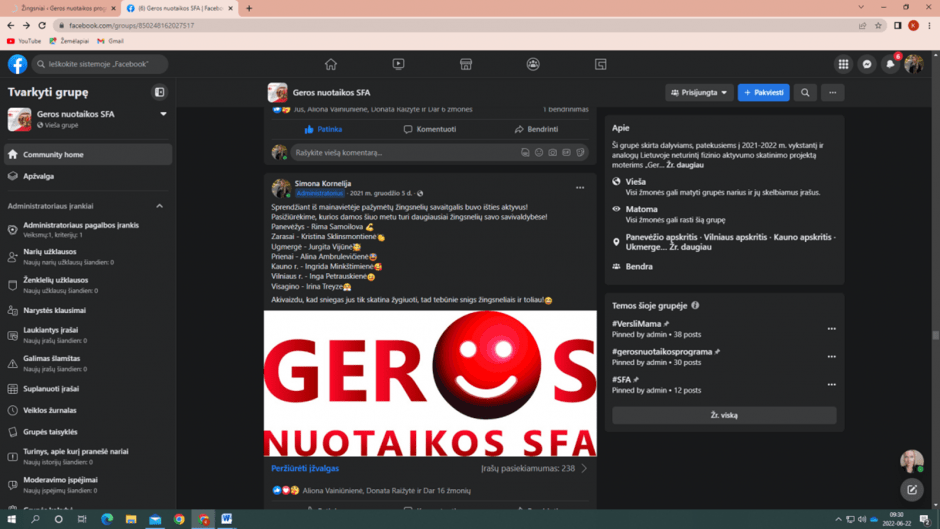Show info about topics in this group
This screenshot has height=529, width=940.
(695, 305)
